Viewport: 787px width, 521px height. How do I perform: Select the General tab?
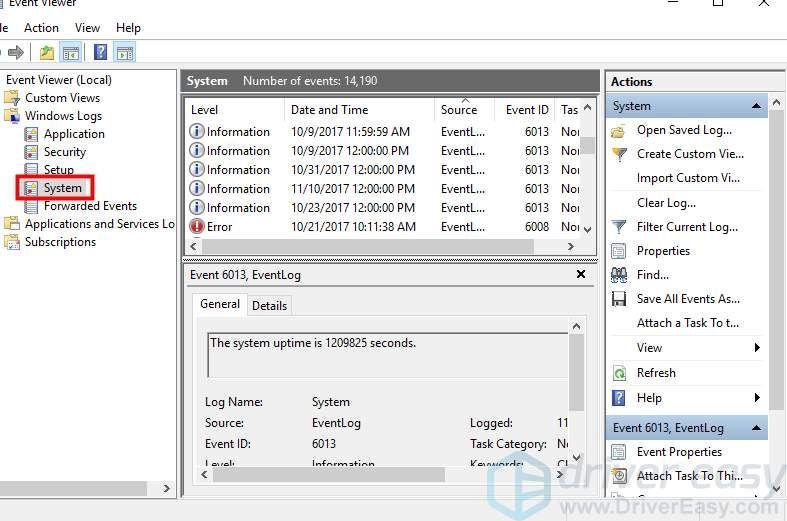pos(220,304)
